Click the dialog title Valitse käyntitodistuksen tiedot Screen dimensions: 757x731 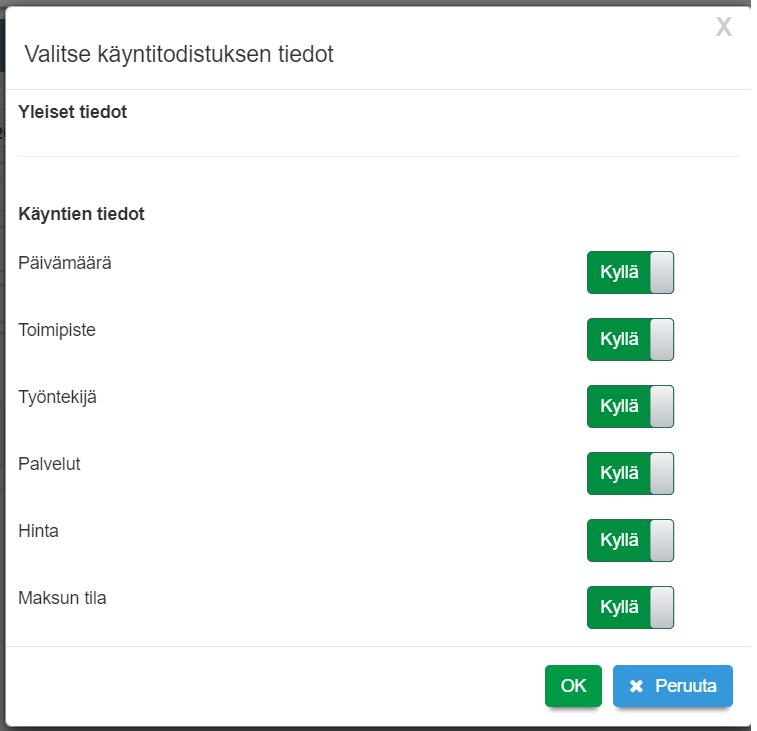[x=179, y=54]
